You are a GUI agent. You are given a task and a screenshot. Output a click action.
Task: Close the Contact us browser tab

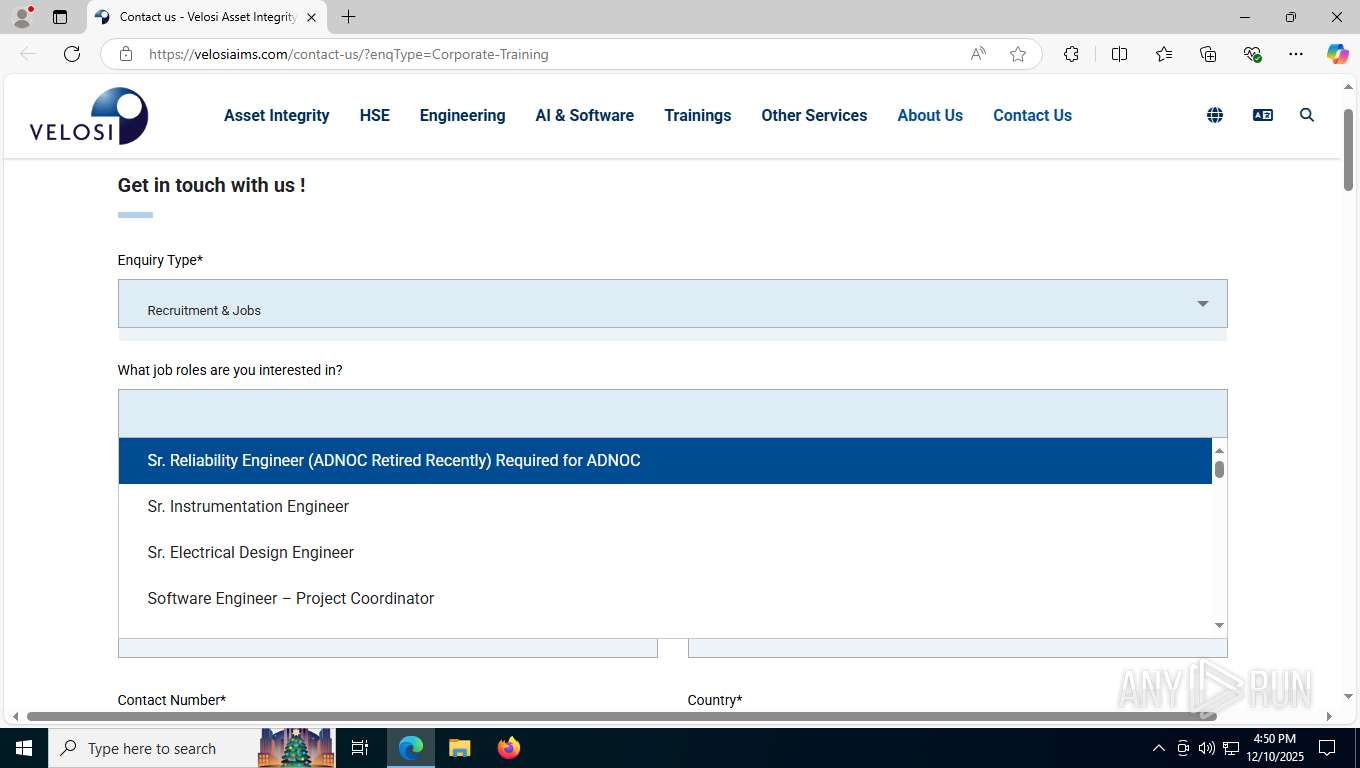[311, 17]
